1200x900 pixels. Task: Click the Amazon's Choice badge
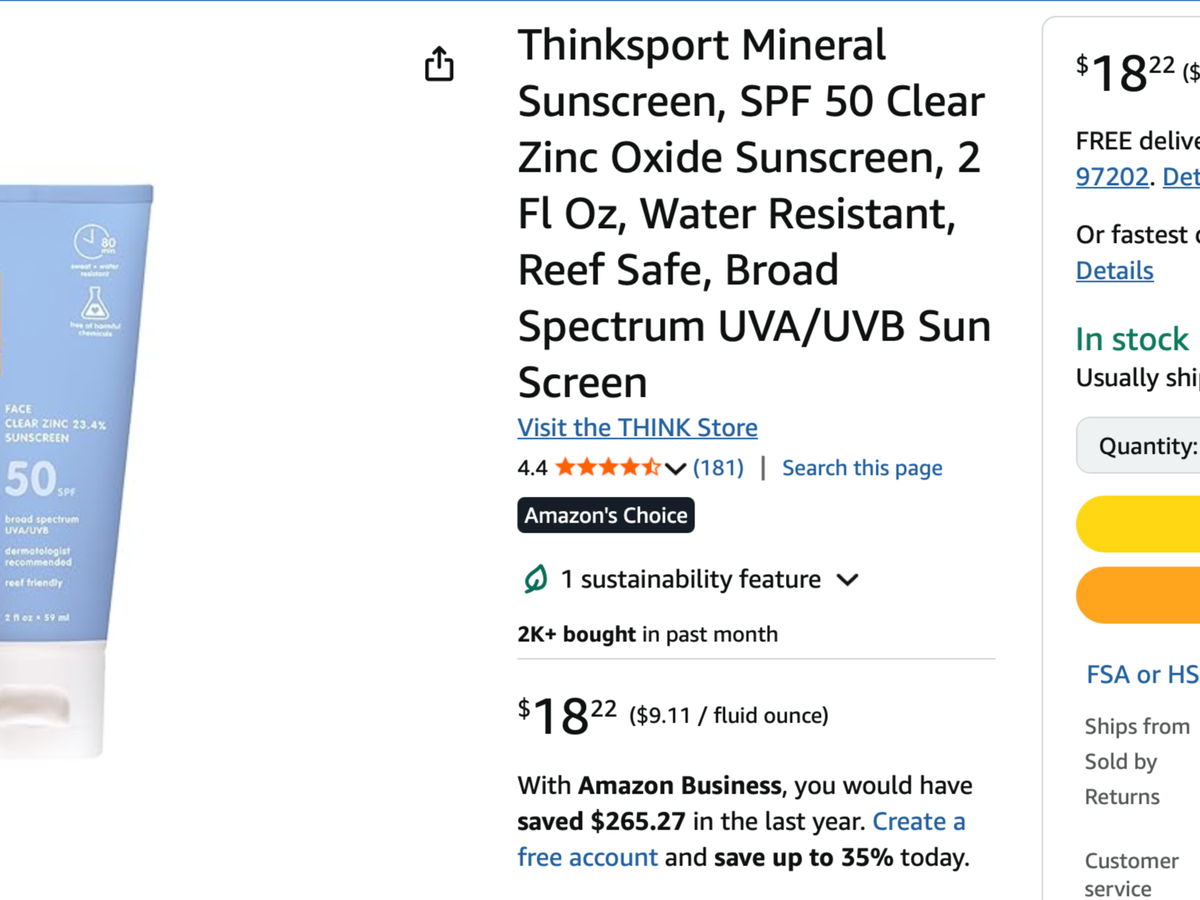(x=606, y=515)
